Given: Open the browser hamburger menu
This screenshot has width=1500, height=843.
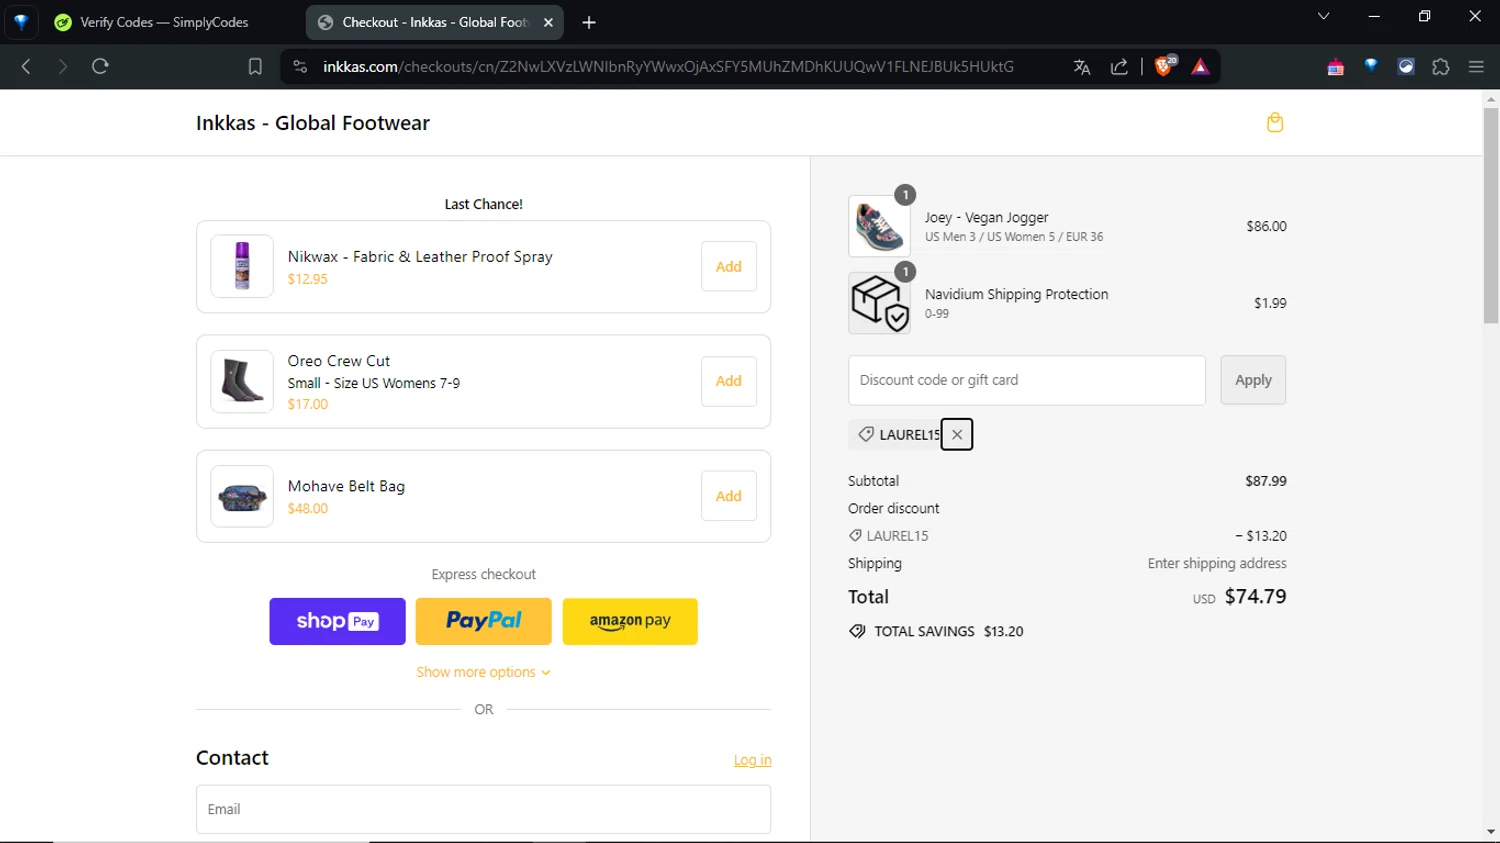Looking at the screenshot, I should pyautogui.click(x=1476, y=67).
